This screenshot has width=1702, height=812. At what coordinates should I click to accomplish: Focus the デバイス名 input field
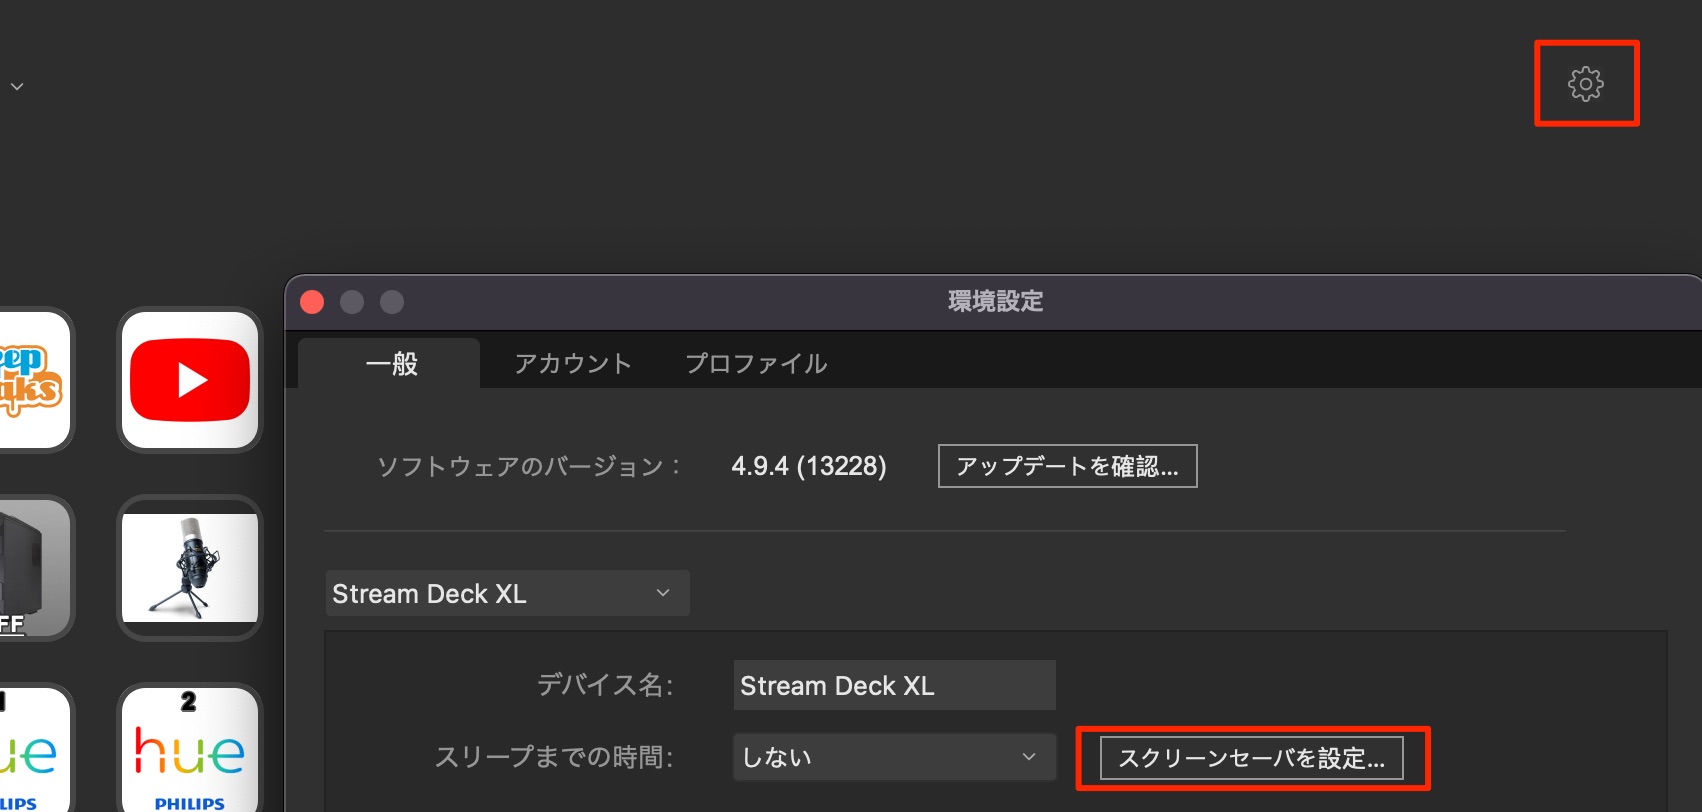point(894,685)
